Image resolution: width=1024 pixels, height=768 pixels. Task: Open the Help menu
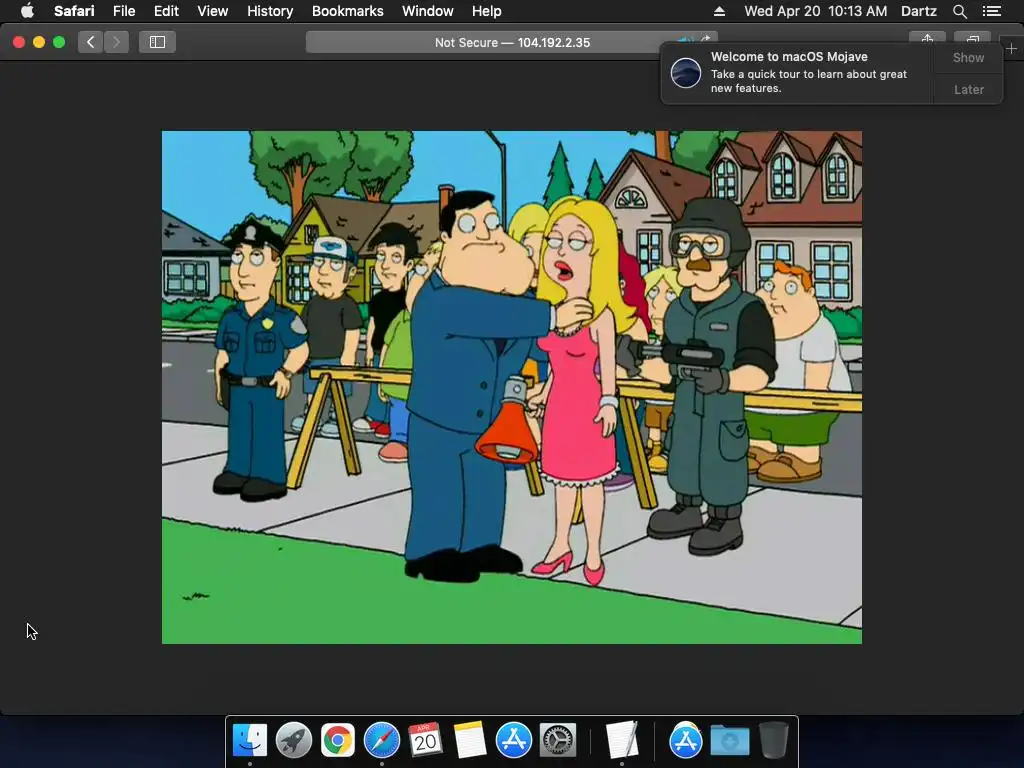tap(487, 11)
